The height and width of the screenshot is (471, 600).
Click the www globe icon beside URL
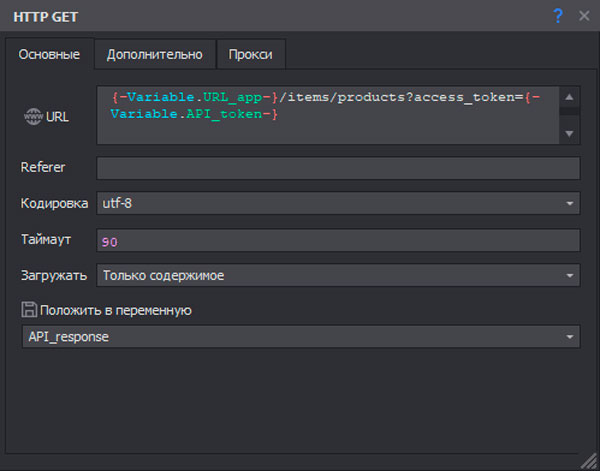coord(32,117)
